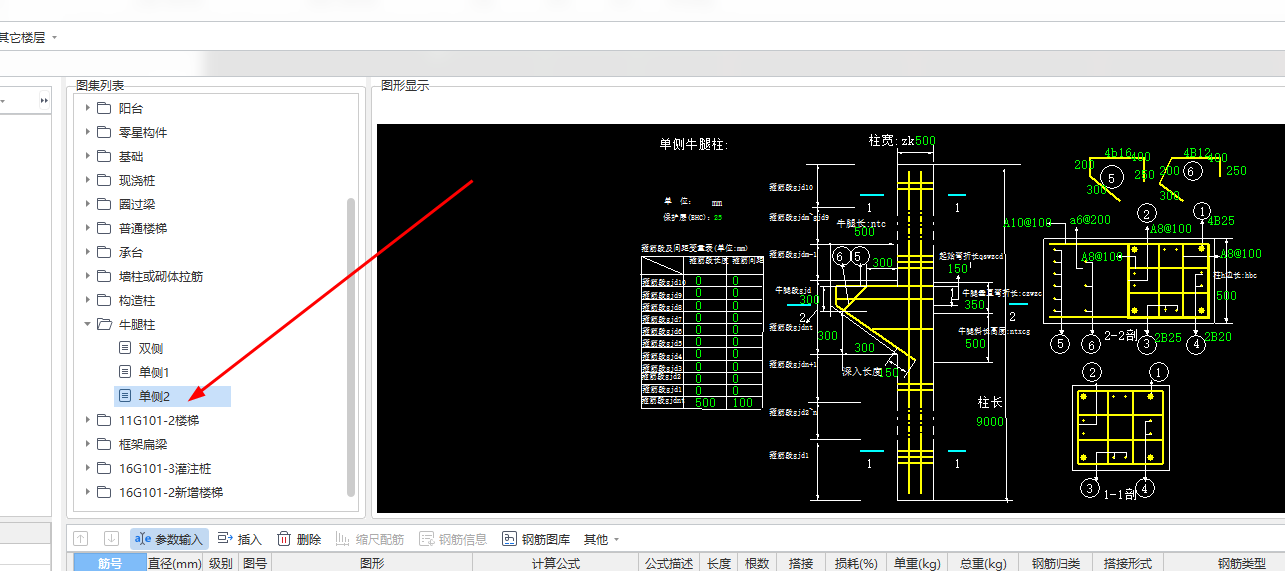
Task: Select the 普通楼梯 folder icon
Action: click(x=104, y=228)
